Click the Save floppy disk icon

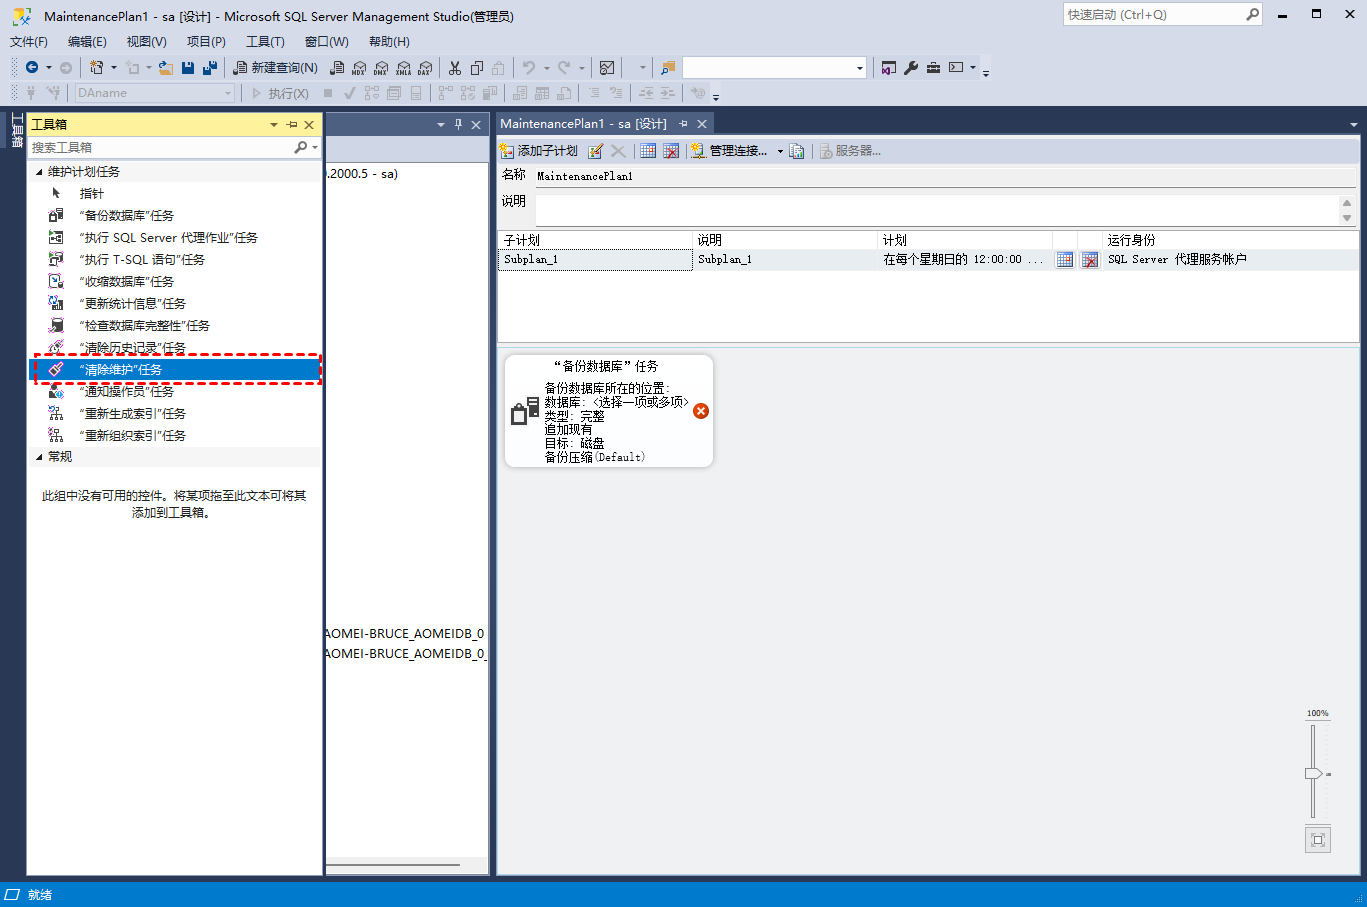[188, 68]
